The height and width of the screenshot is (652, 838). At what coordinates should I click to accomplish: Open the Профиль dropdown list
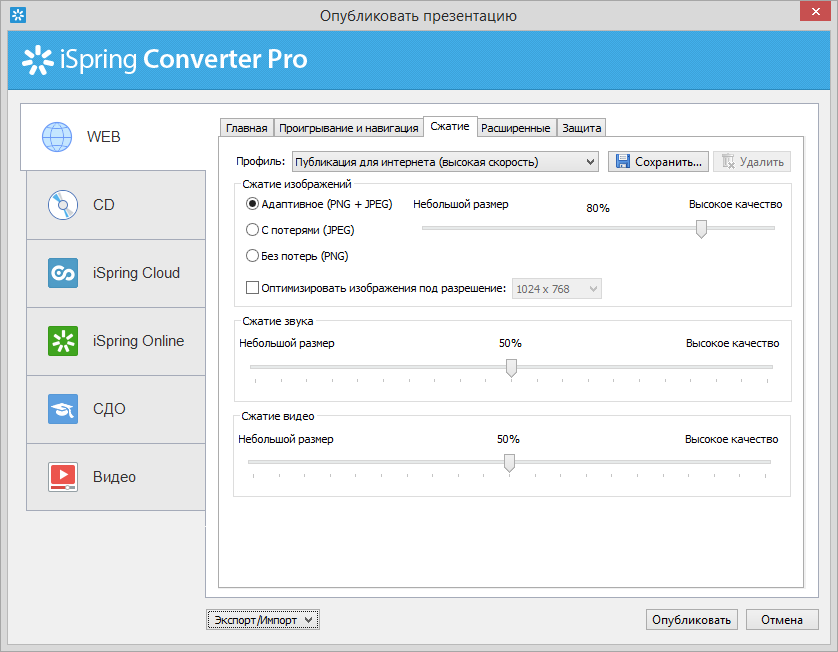445,161
